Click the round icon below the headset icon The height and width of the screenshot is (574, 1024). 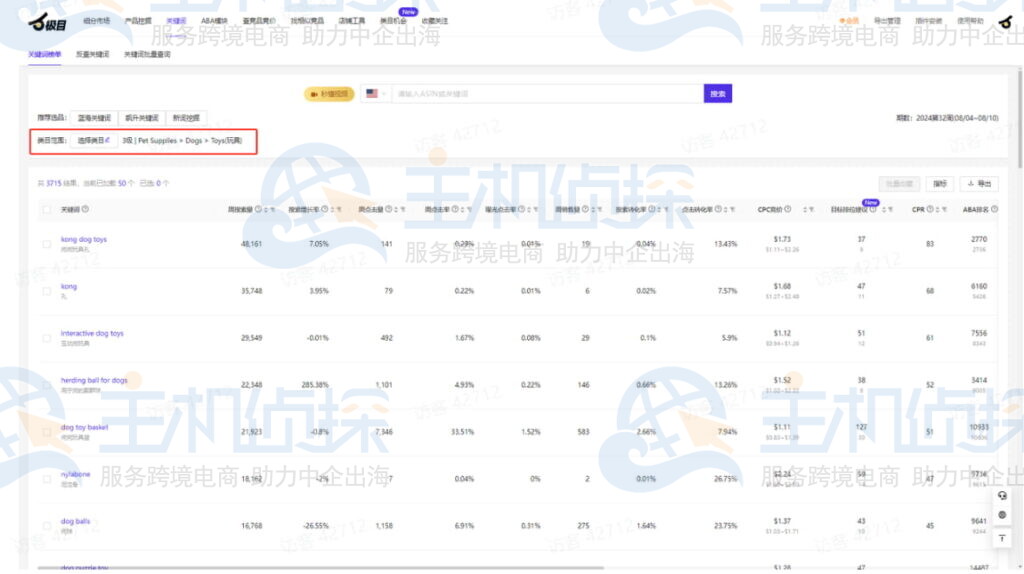click(x=1002, y=515)
